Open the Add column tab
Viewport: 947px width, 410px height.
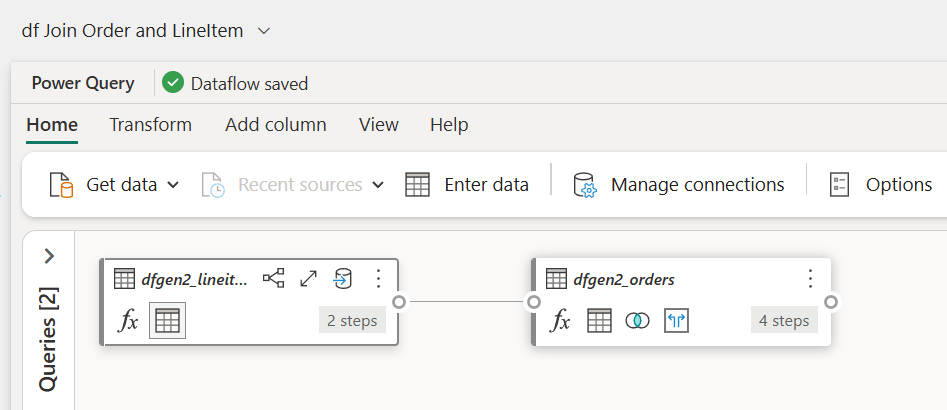click(275, 125)
